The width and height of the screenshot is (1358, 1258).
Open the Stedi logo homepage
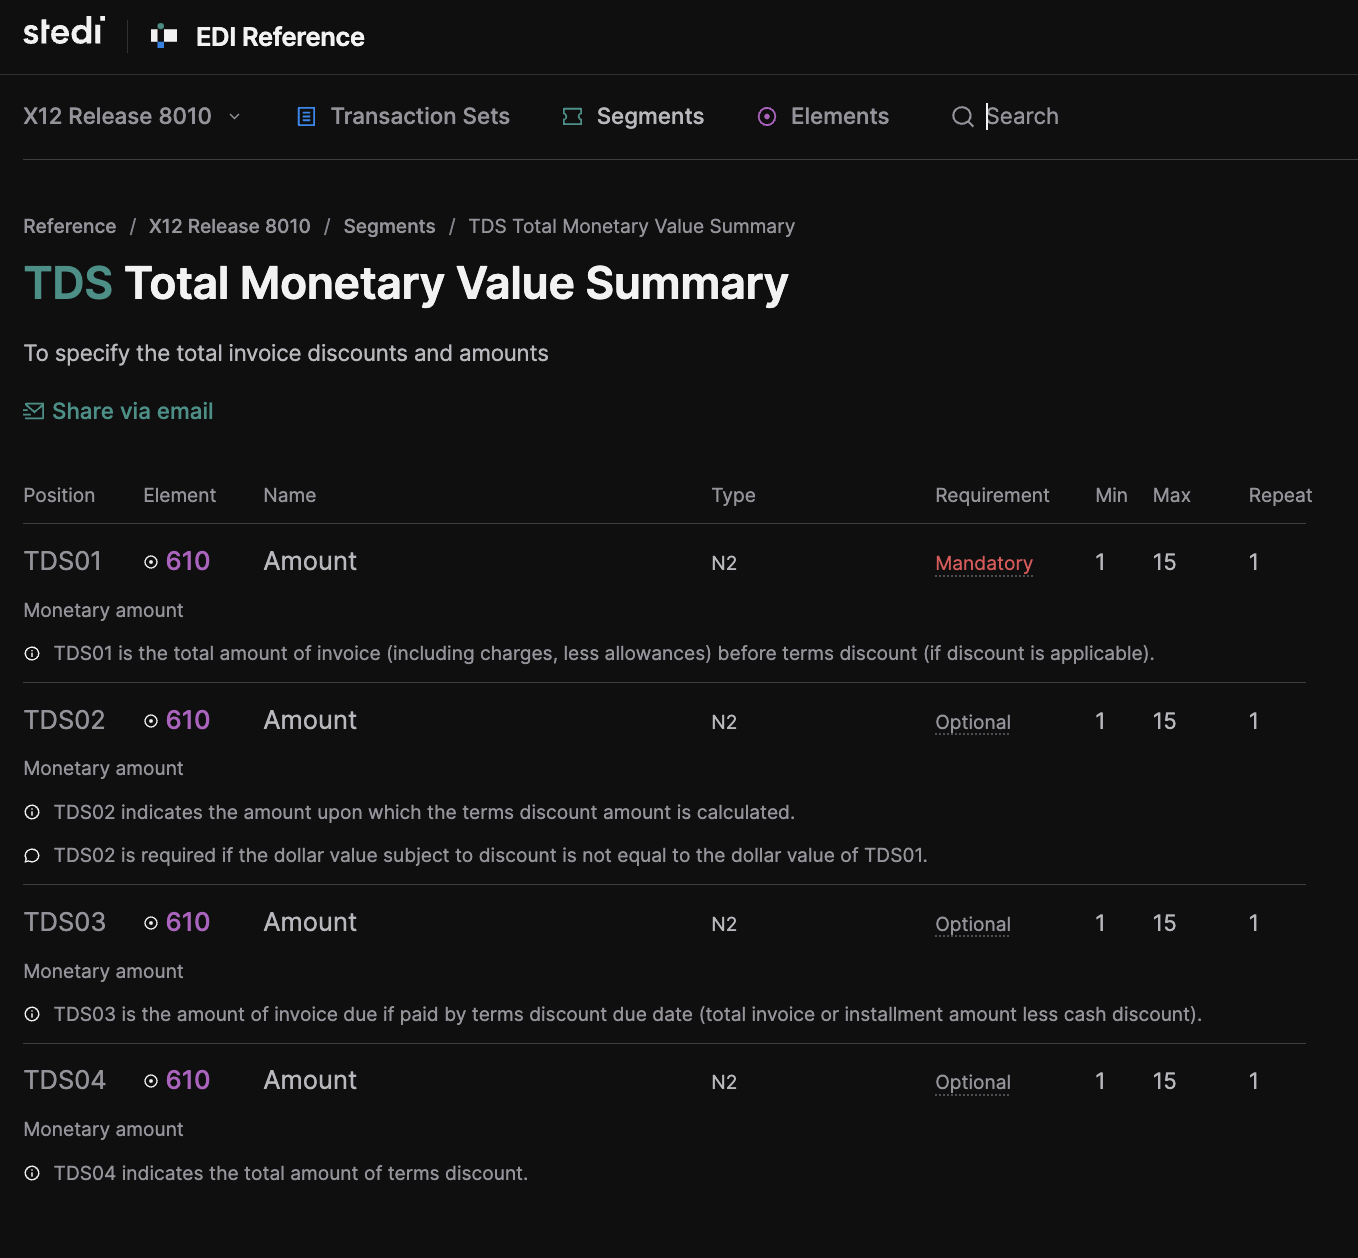click(x=64, y=32)
